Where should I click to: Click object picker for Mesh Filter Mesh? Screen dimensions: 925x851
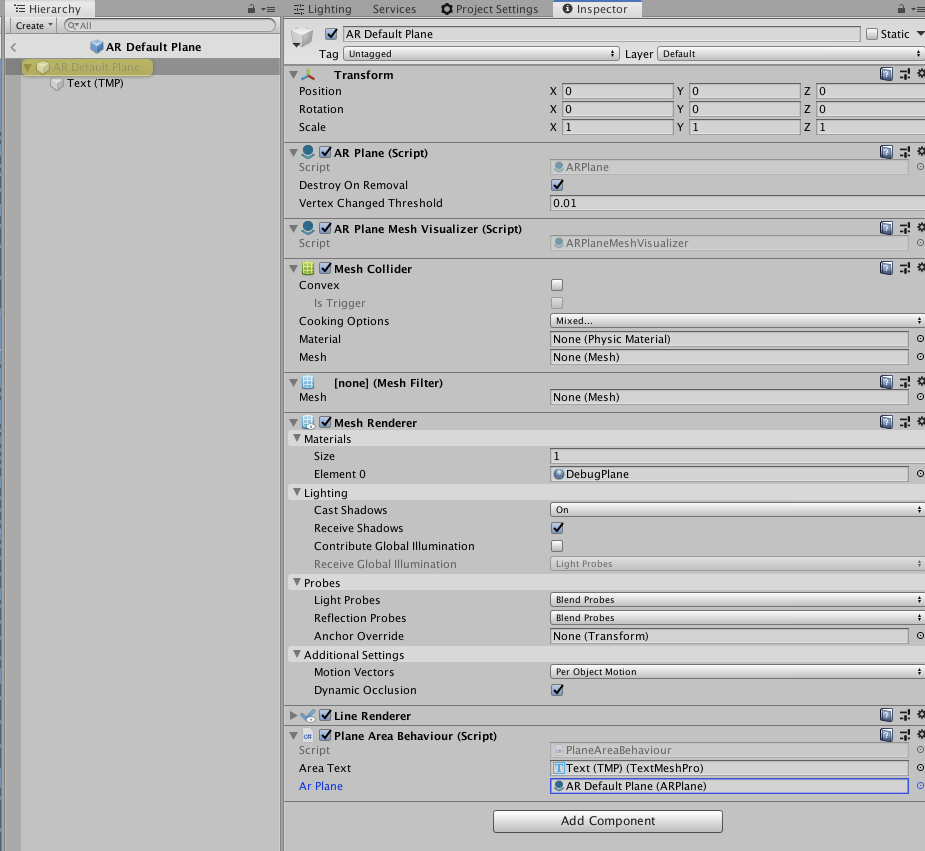coord(920,397)
